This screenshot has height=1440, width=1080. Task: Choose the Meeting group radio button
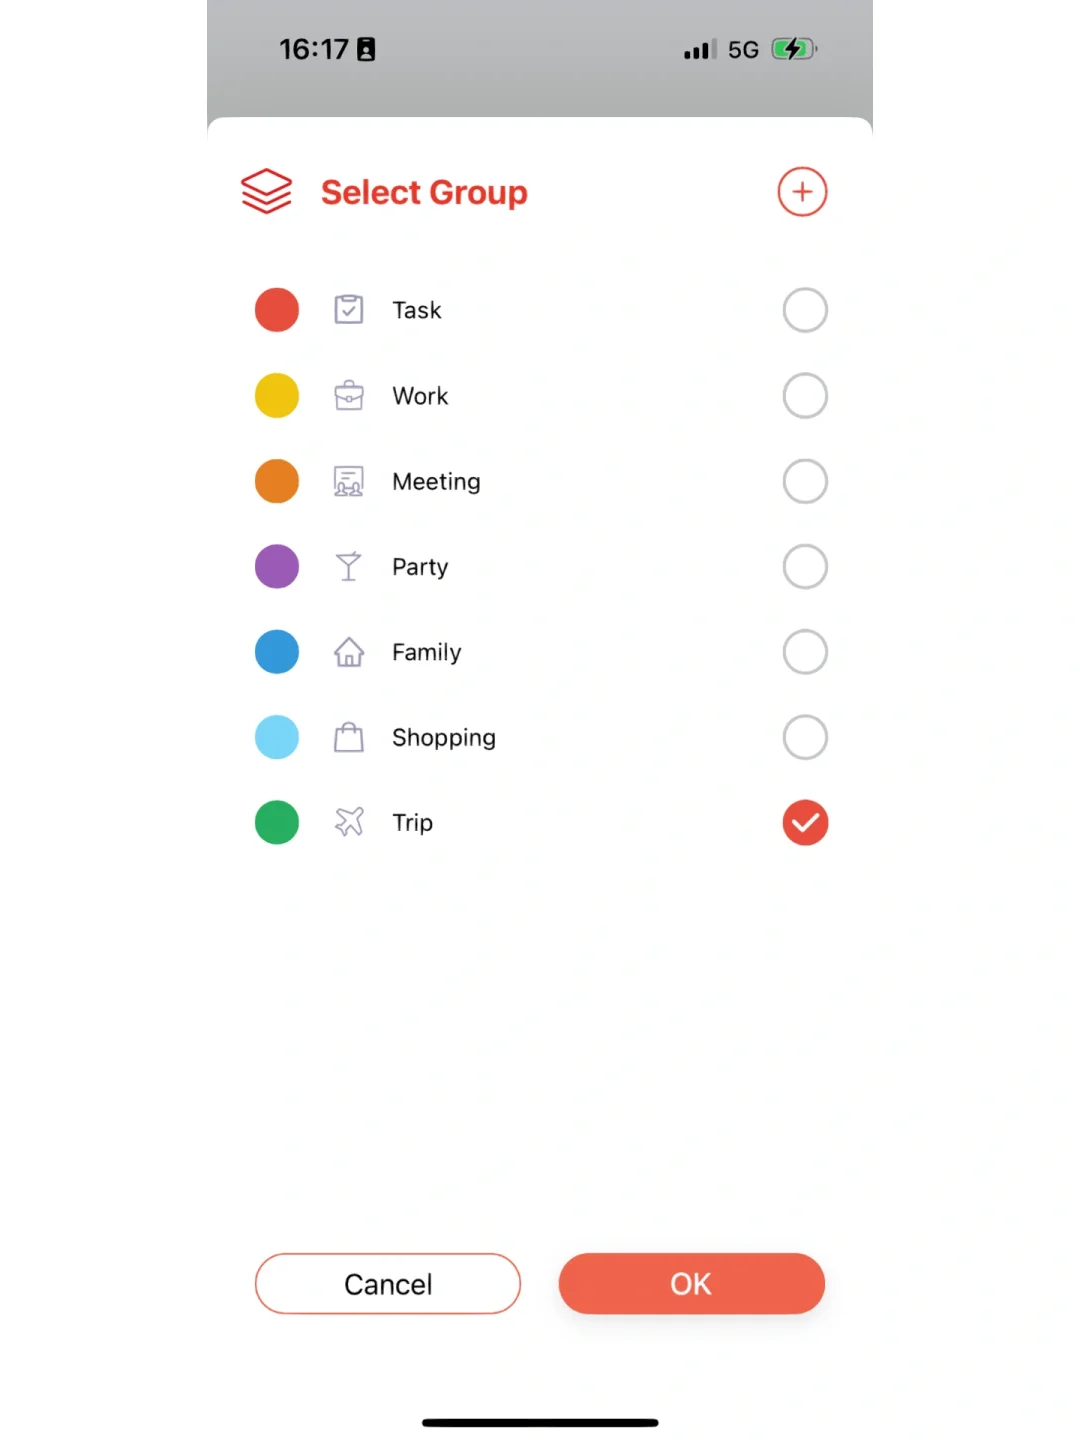[x=805, y=481]
